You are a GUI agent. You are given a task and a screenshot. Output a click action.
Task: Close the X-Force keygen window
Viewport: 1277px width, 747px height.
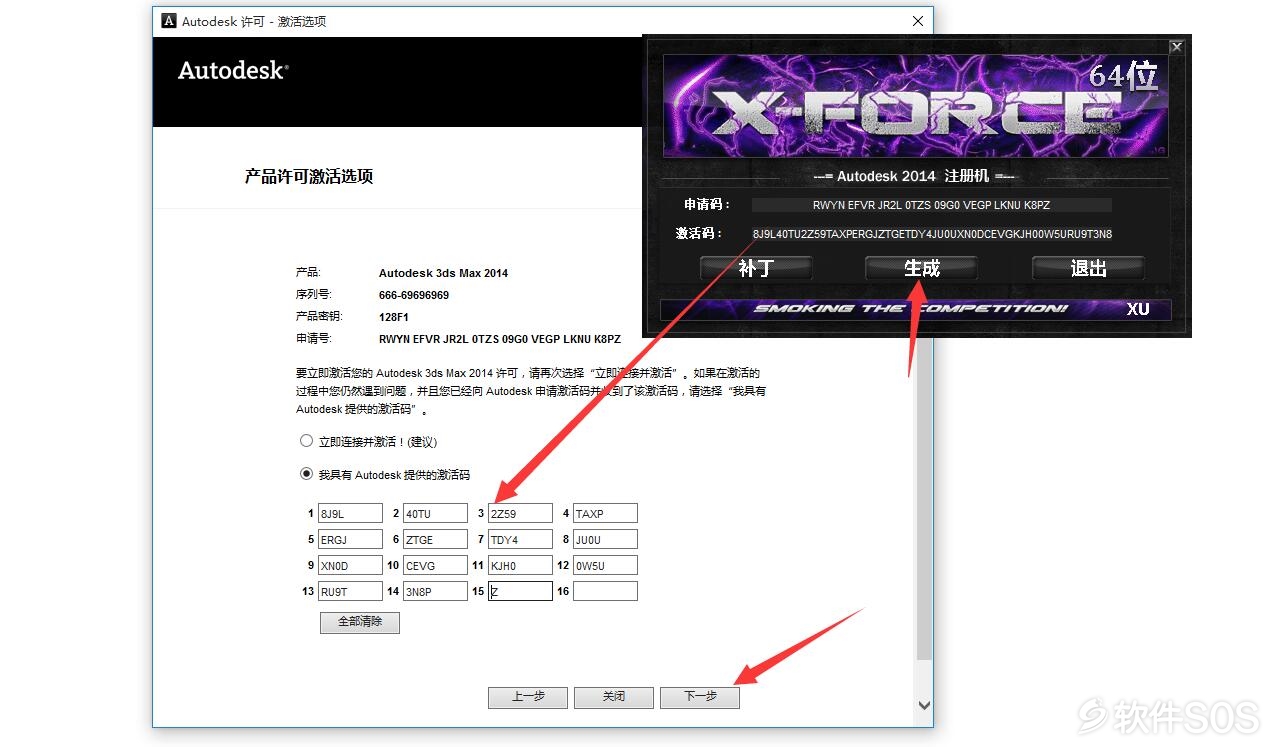pos(1176,46)
